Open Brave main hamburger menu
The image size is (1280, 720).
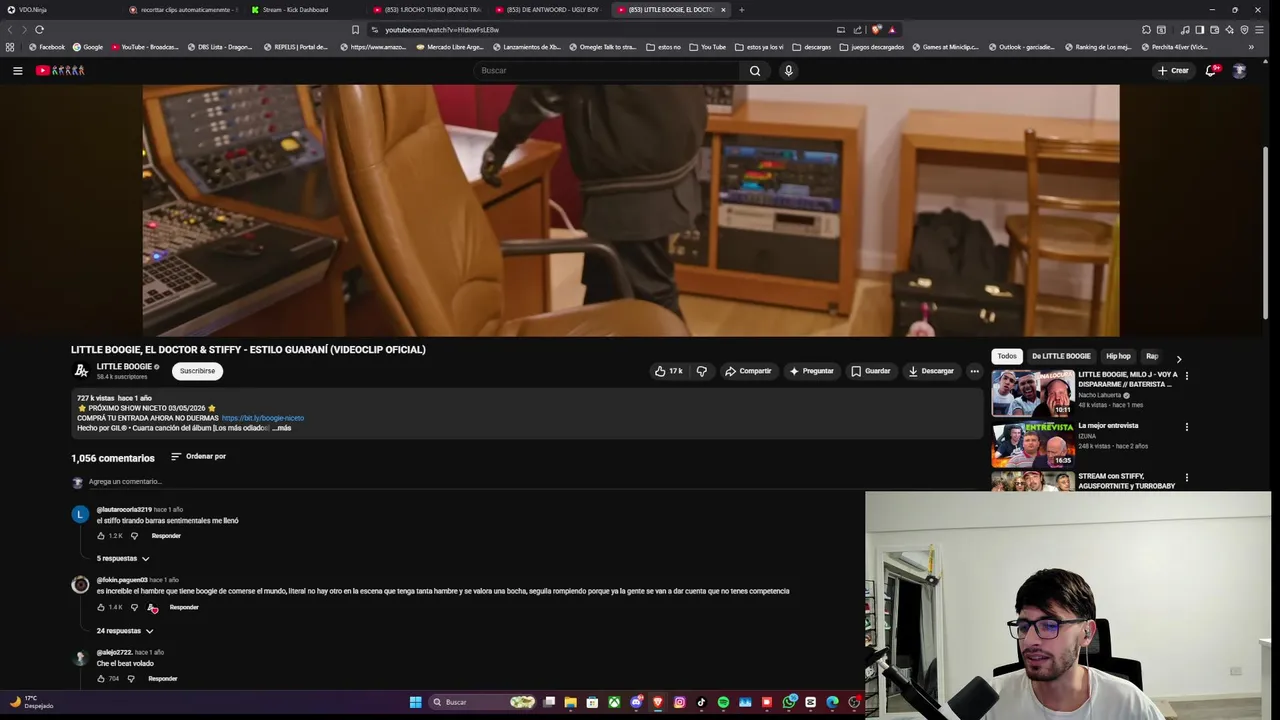[x=1258, y=30]
